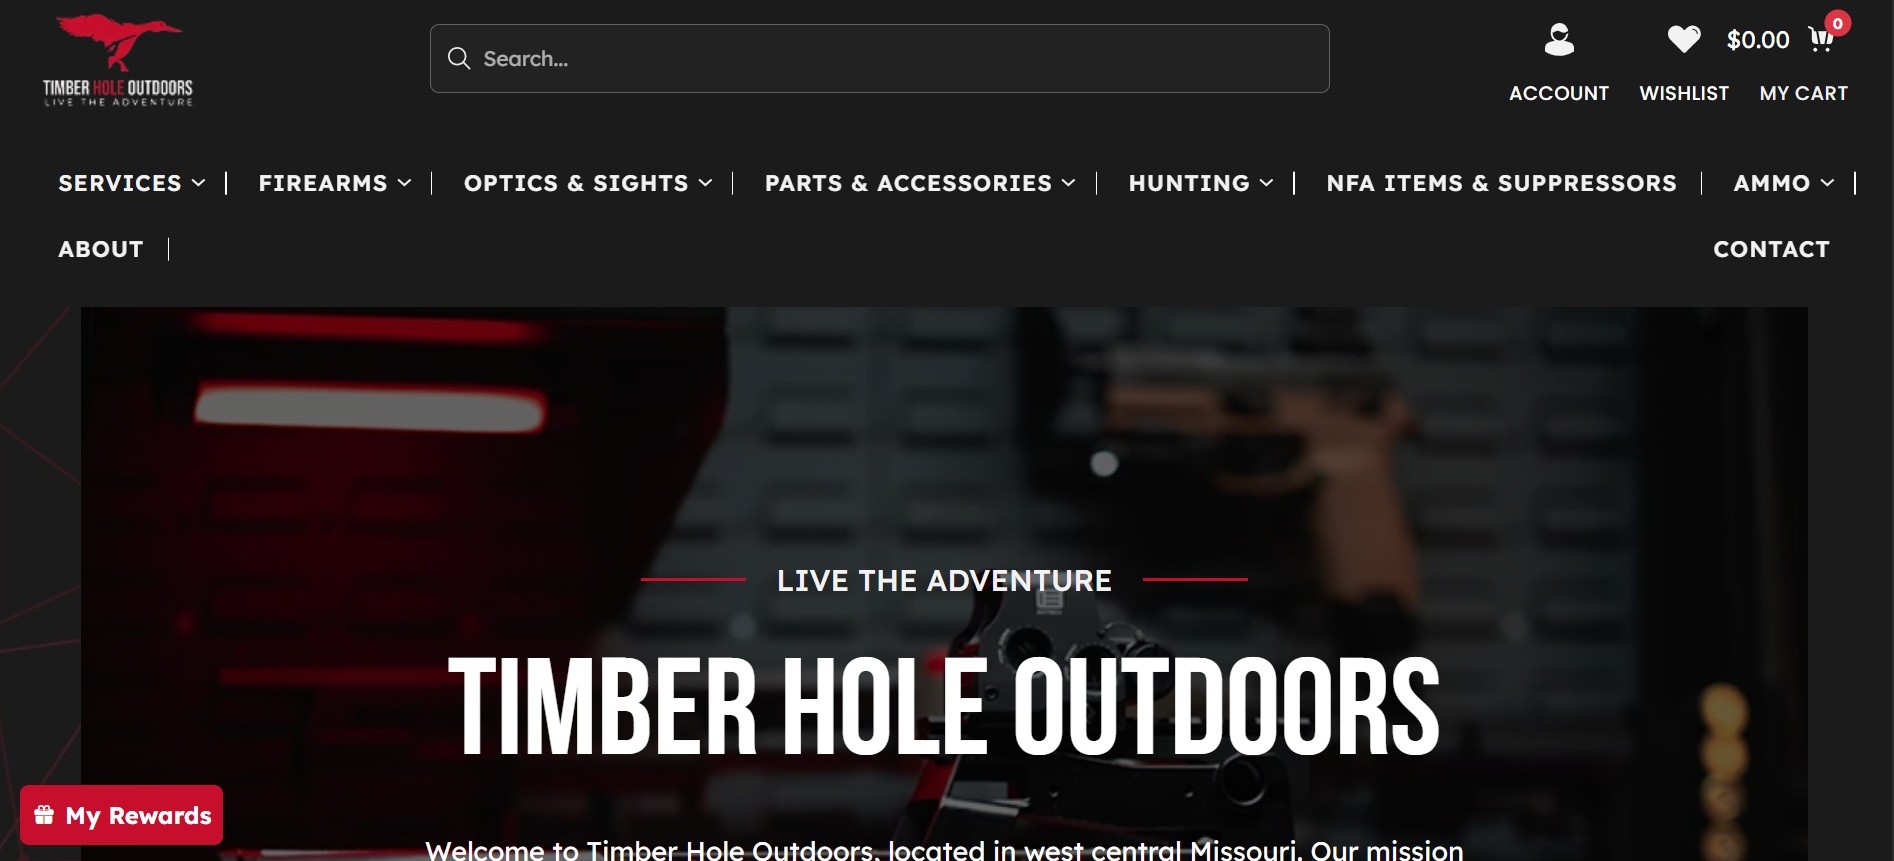Click the My Cart label link

(1804, 93)
